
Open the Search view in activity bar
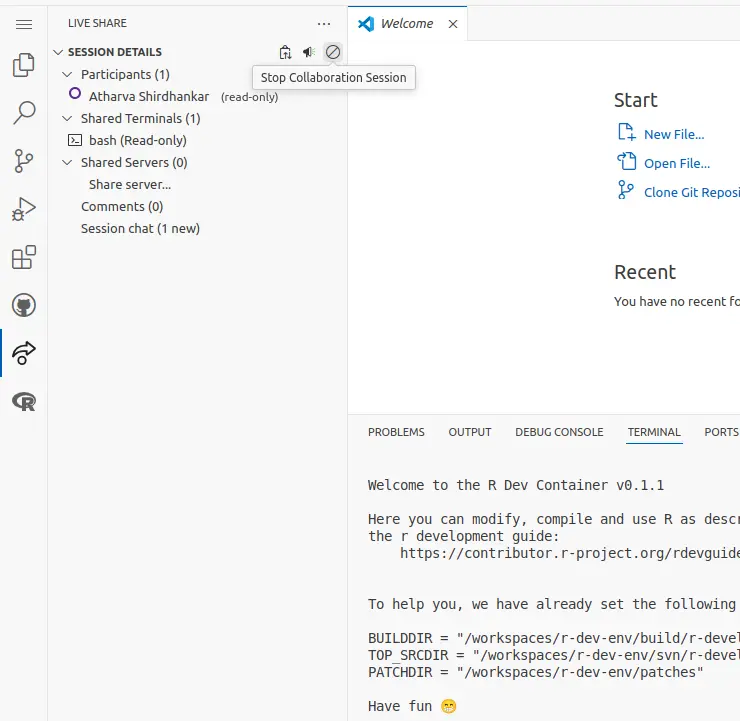(23, 113)
